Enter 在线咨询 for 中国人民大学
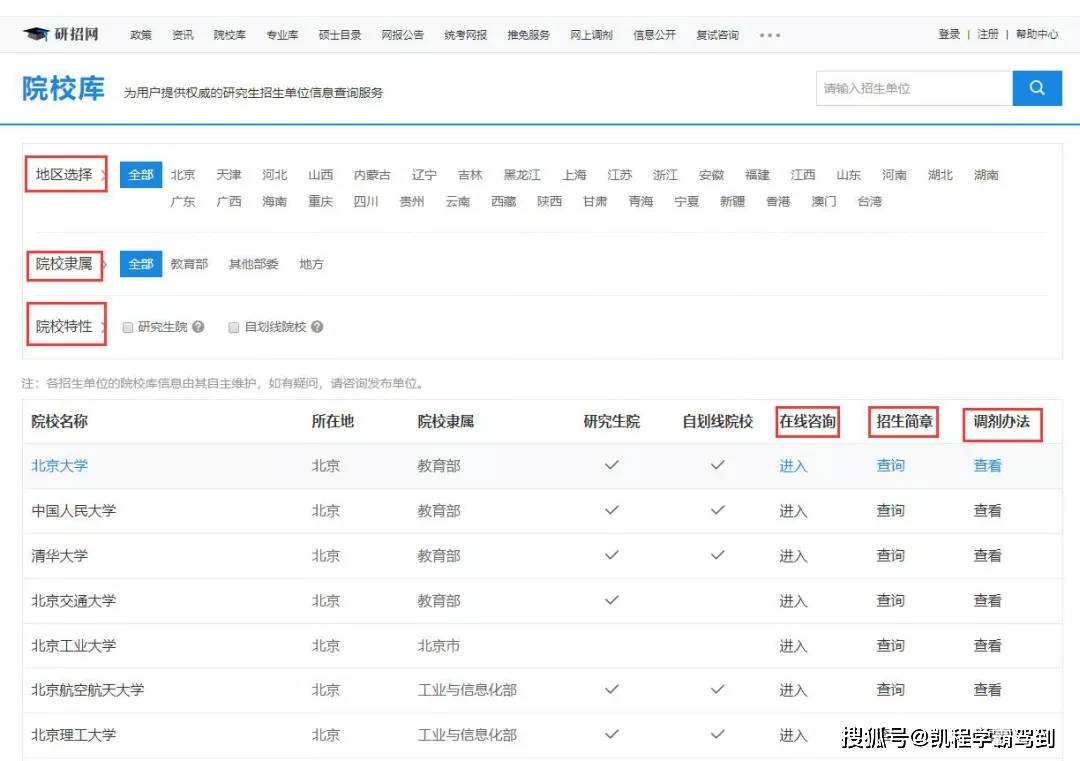 click(x=793, y=511)
